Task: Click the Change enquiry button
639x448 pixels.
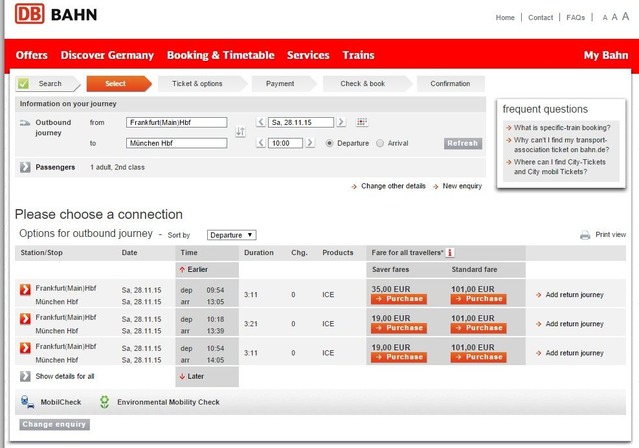Action: pyautogui.click(x=54, y=424)
